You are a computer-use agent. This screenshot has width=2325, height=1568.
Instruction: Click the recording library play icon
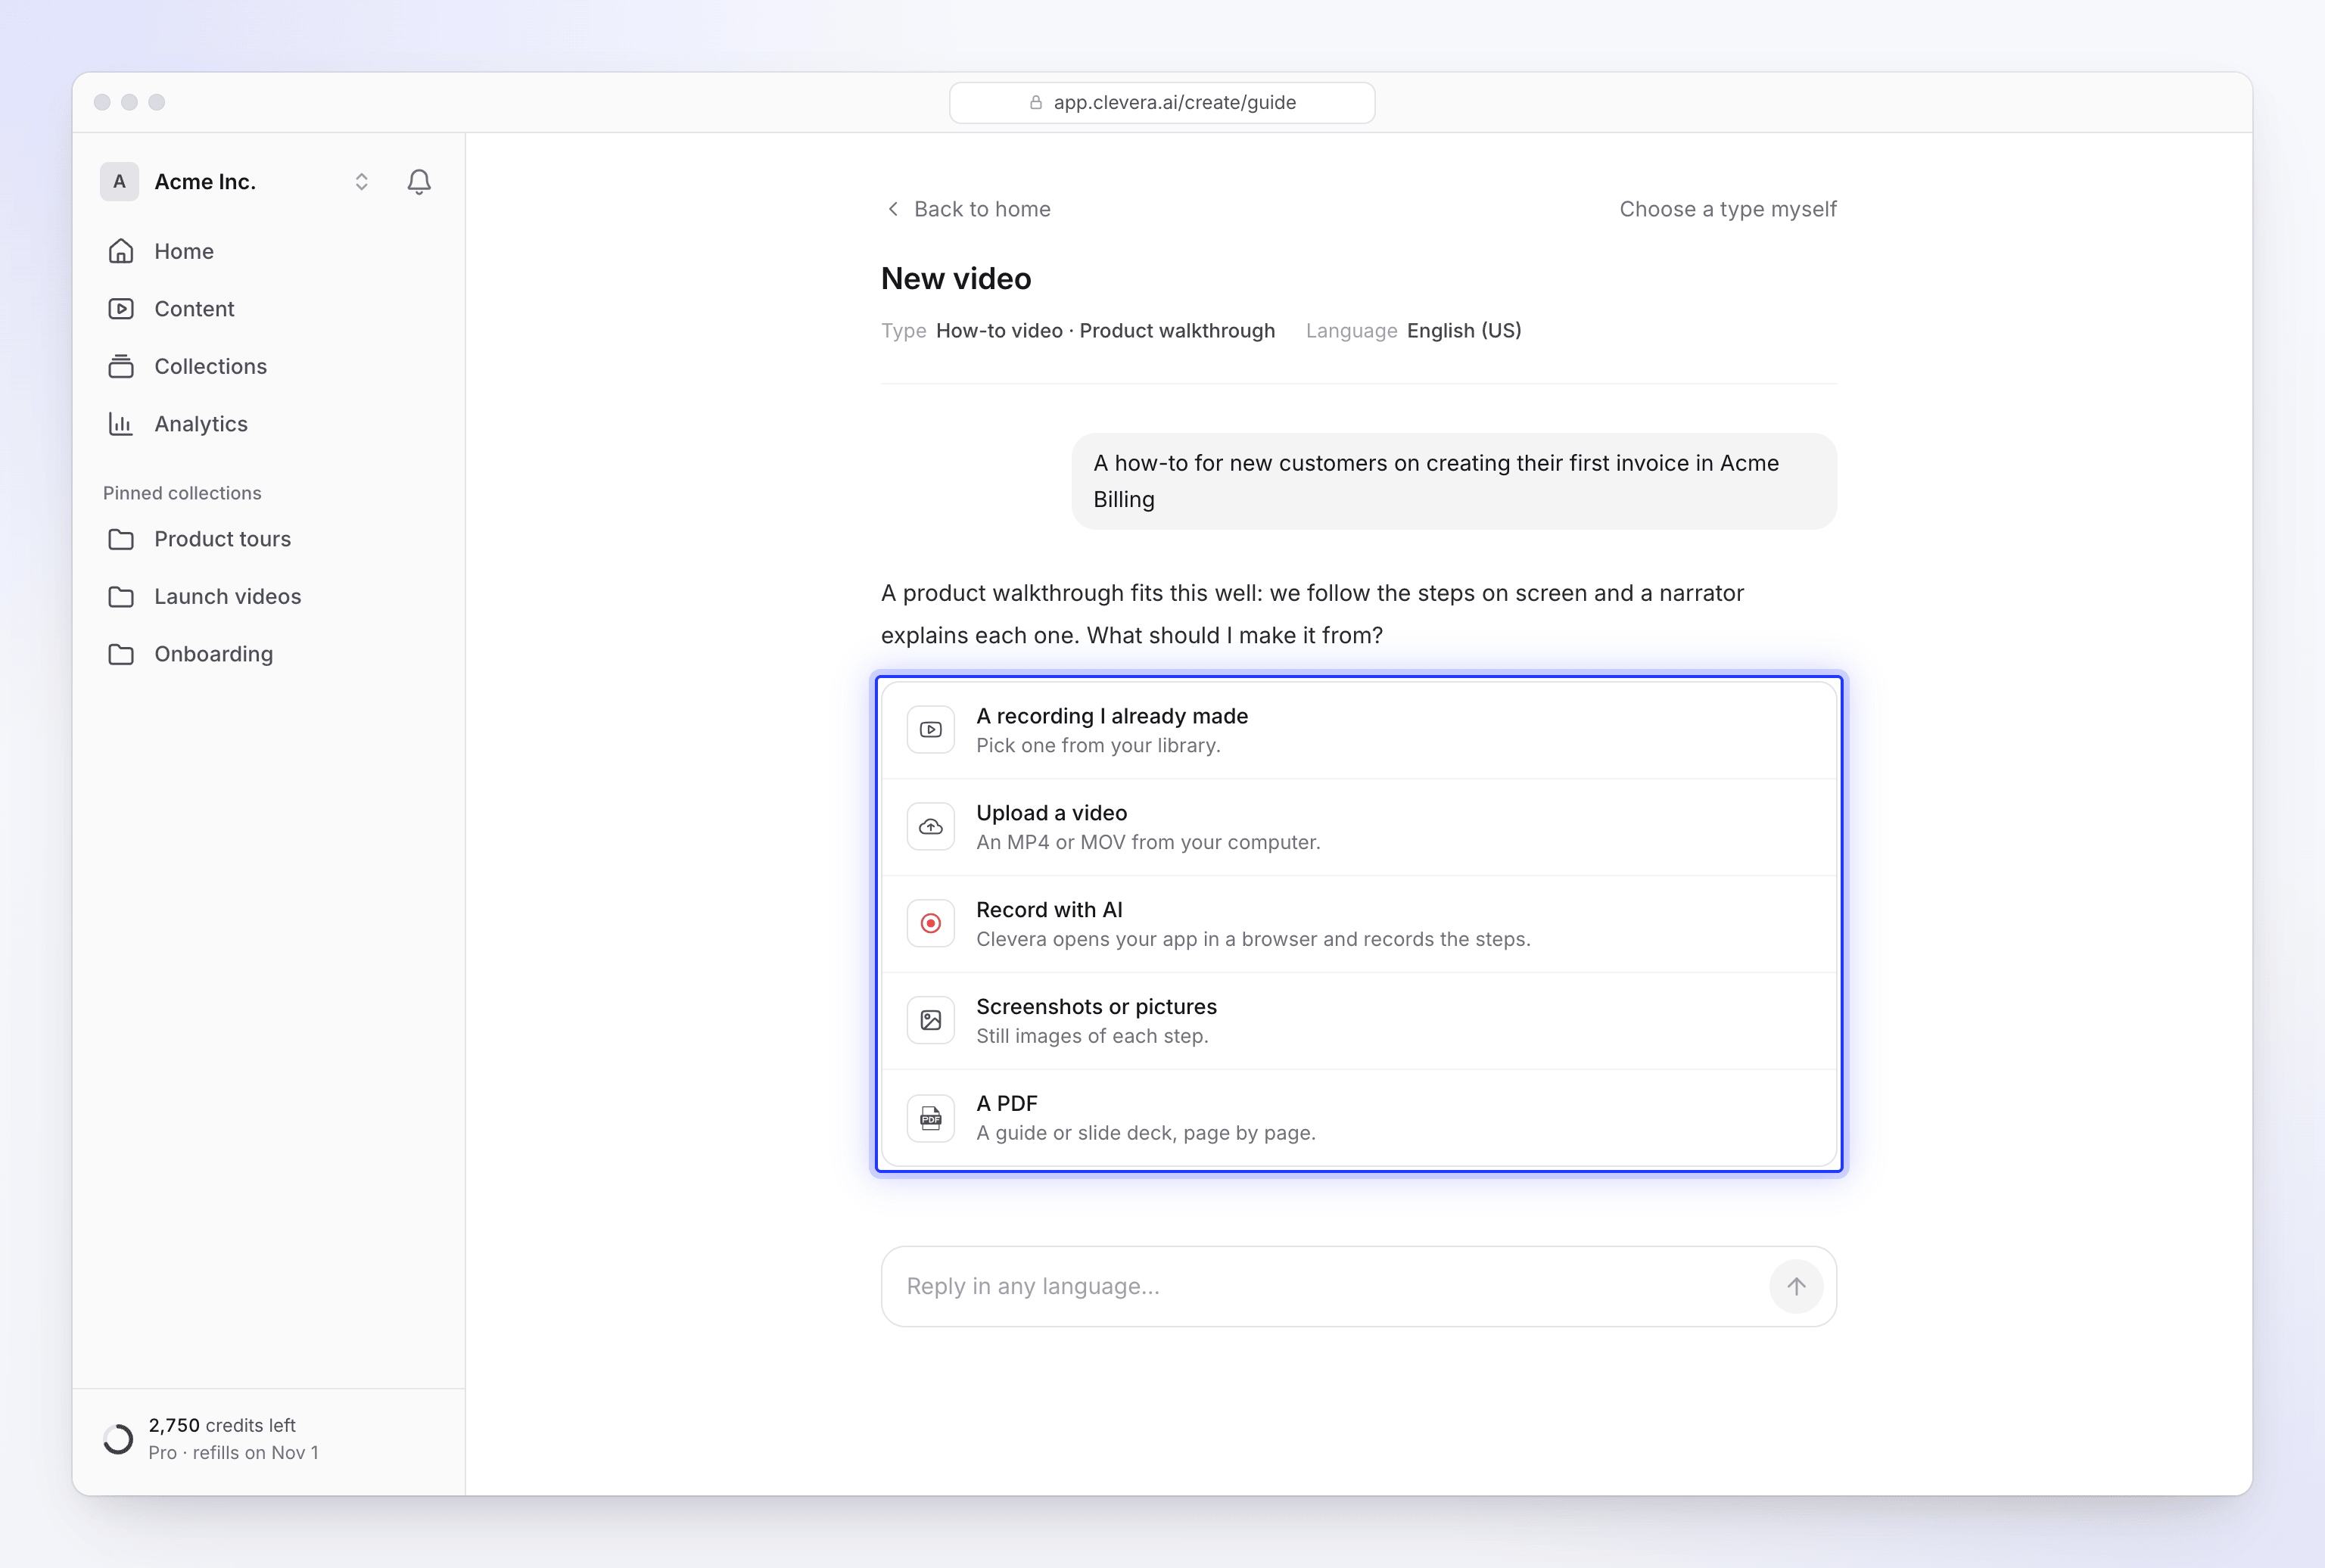point(931,730)
